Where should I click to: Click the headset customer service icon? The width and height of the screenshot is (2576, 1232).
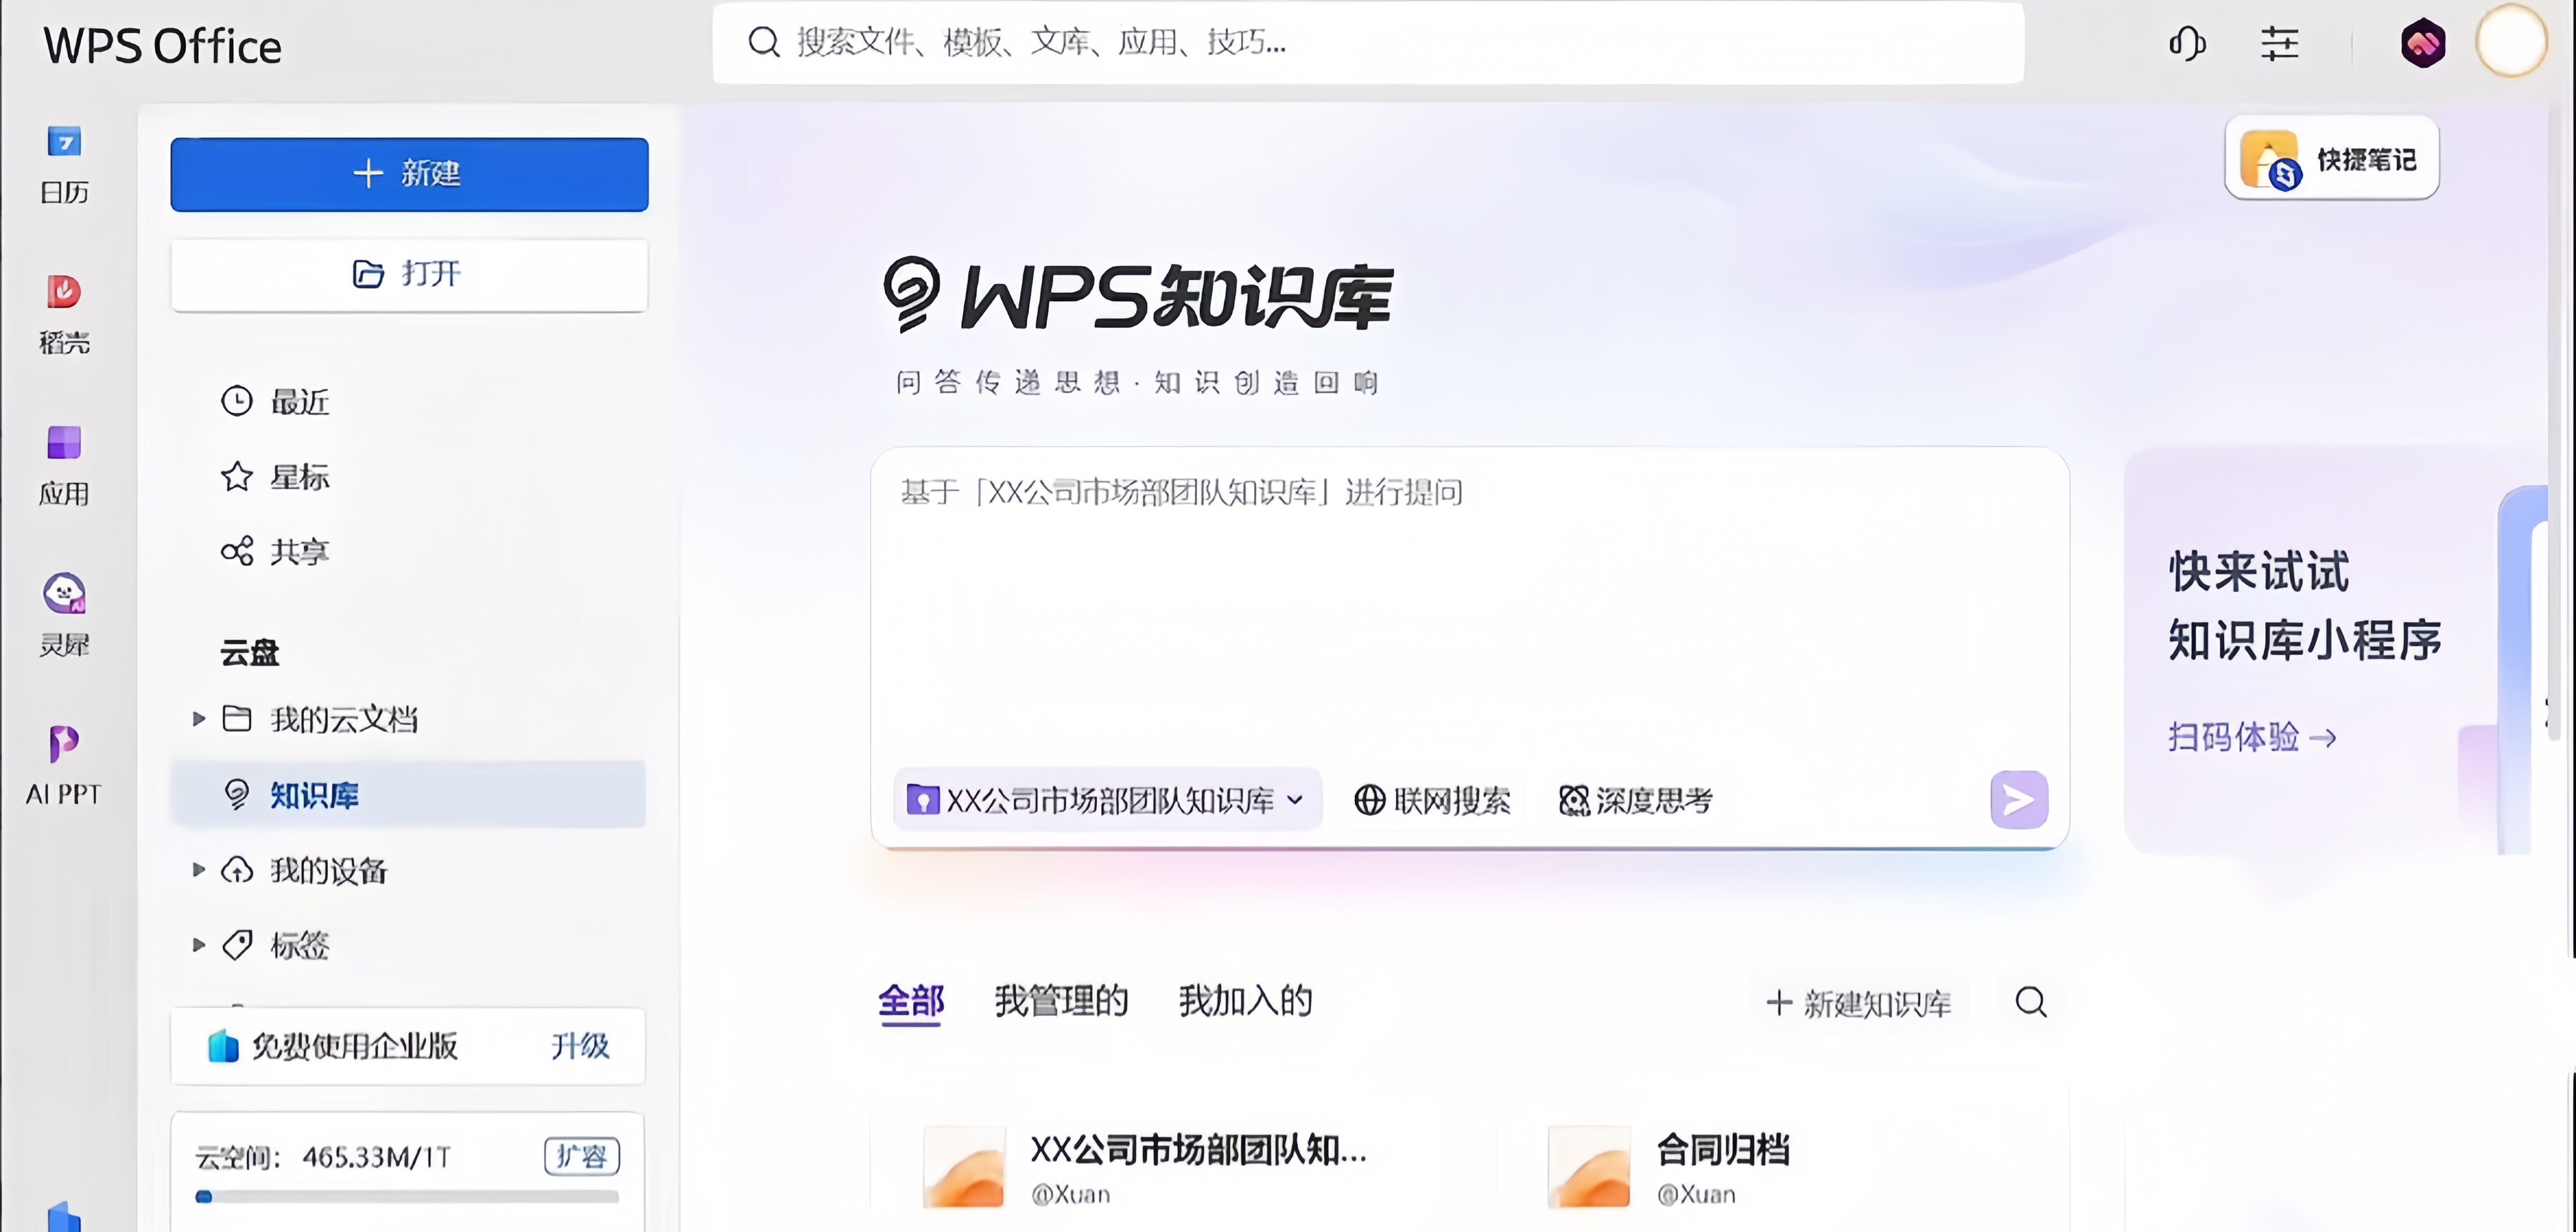pyautogui.click(x=2187, y=43)
